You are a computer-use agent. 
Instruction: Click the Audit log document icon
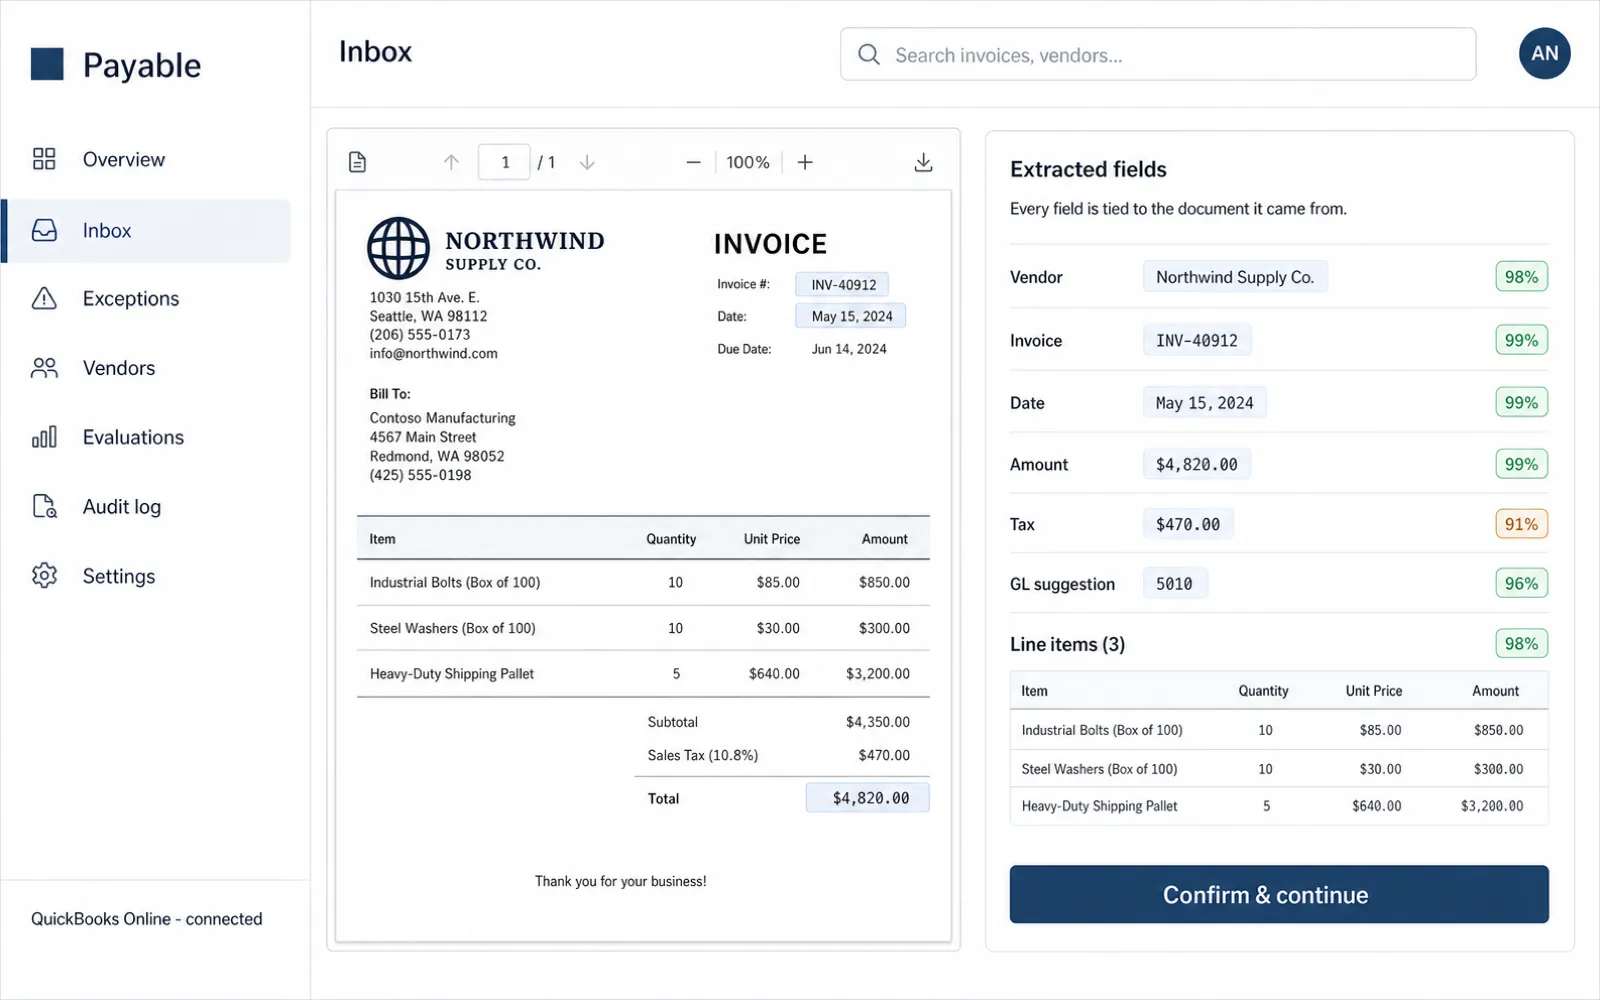(44, 506)
